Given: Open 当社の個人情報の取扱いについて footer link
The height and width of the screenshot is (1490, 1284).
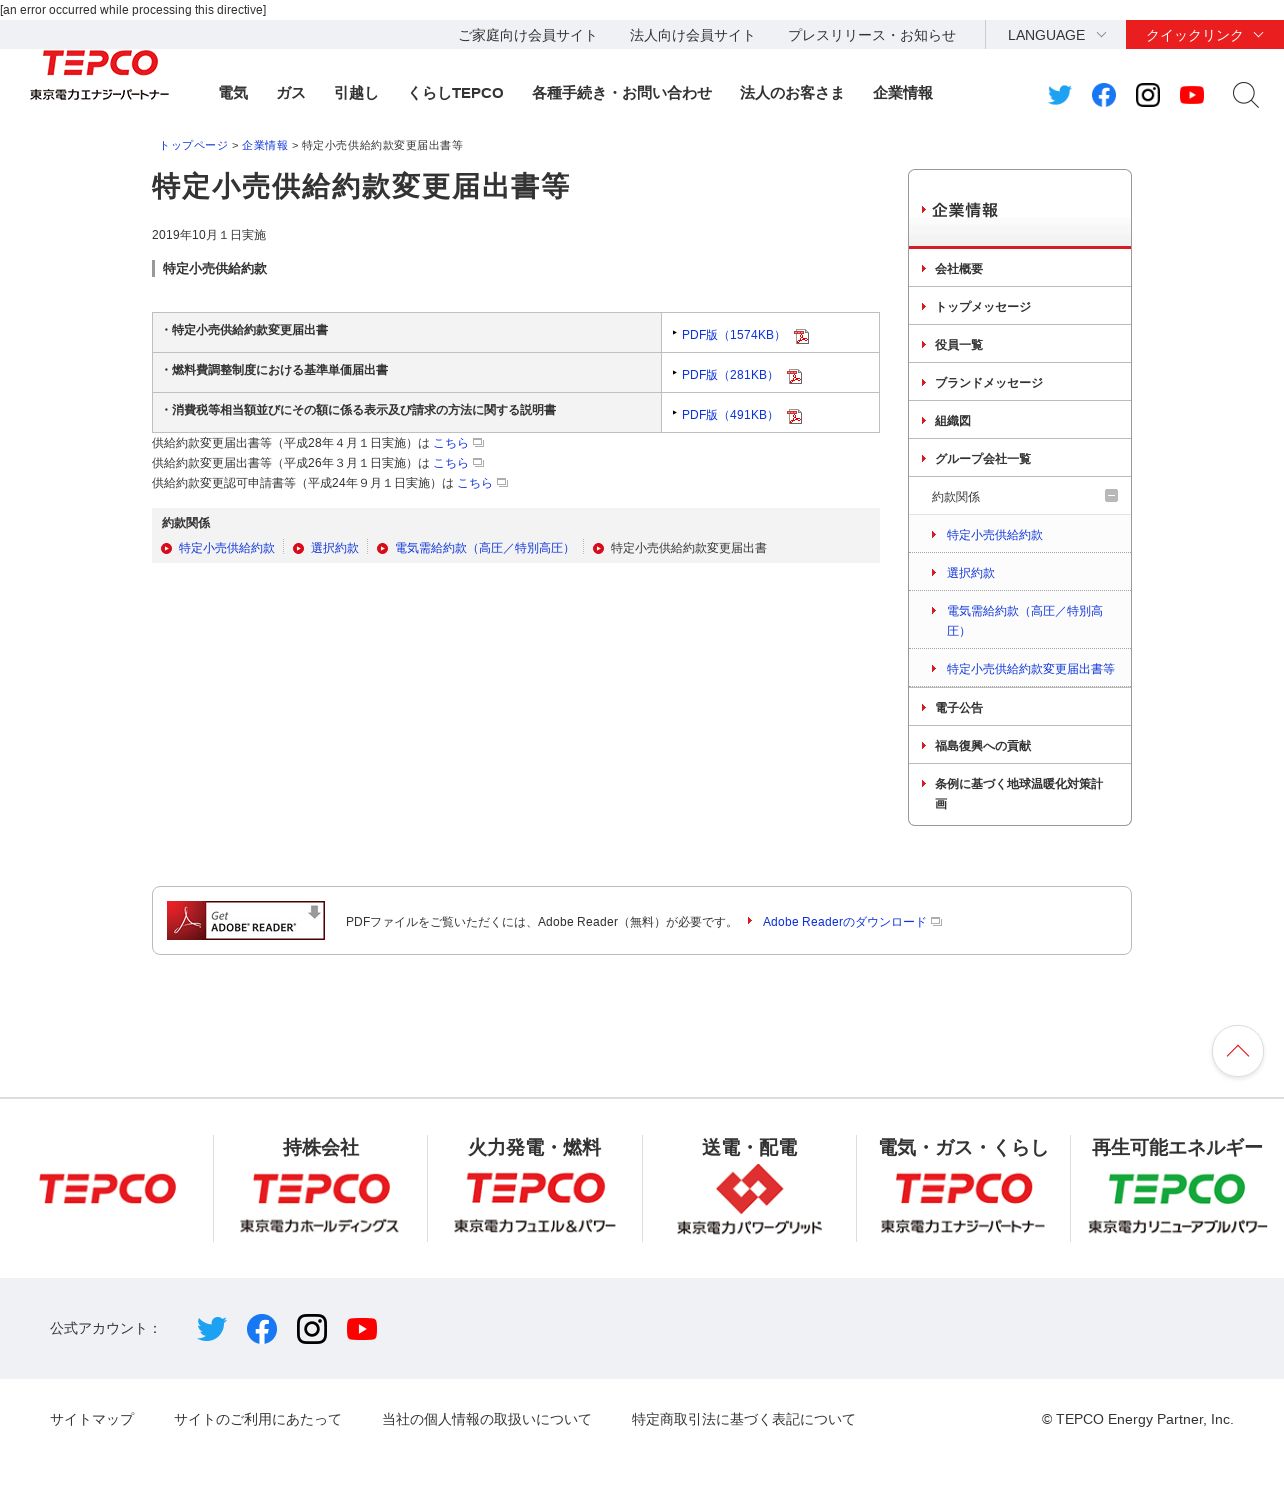Looking at the screenshot, I should 487,1419.
